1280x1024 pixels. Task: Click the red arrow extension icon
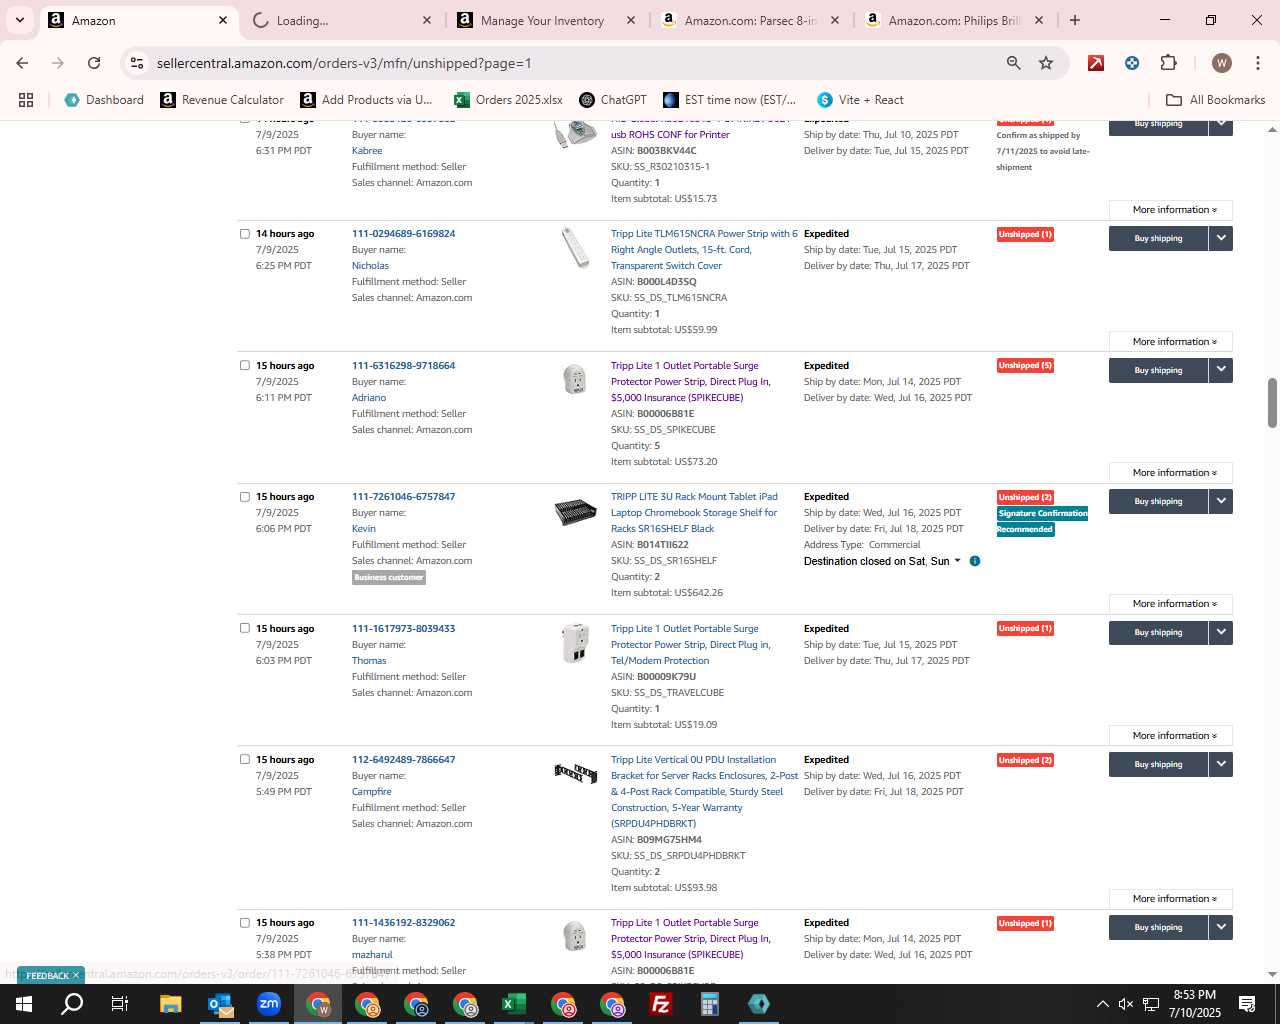[1096, 63]
